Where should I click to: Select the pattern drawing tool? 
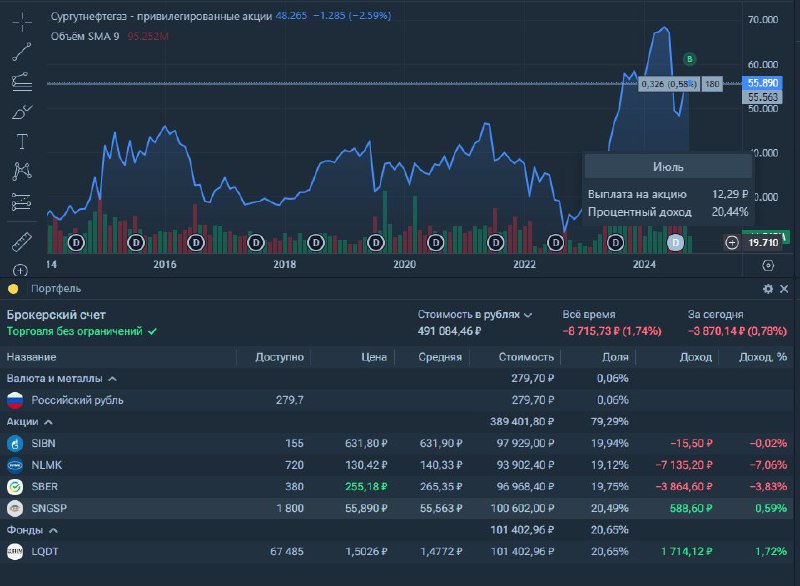(x=22, y=171)
